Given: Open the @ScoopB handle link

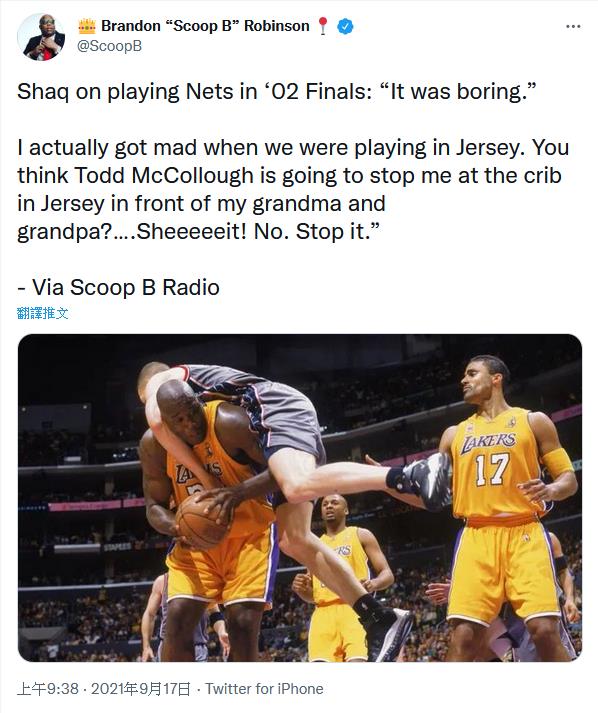Looking at the screenshot, I should click(109, 46).
